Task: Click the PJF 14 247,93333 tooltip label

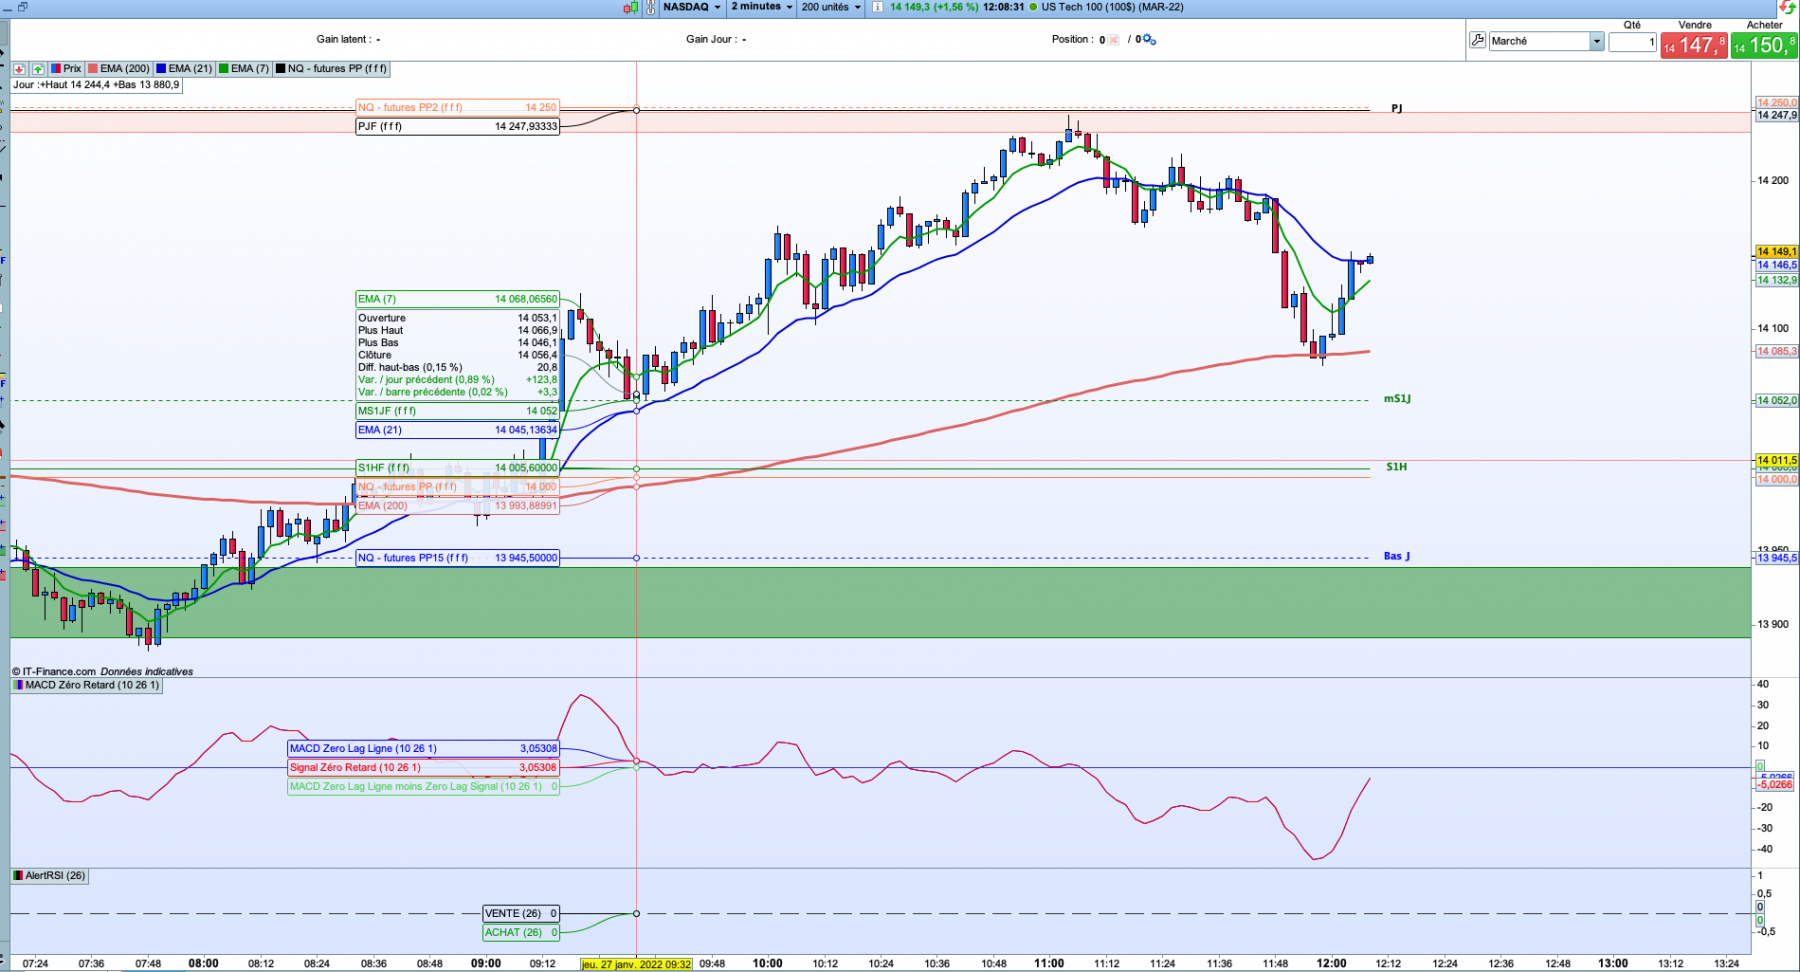Action: pyautogui.click(x=458, y=126)
